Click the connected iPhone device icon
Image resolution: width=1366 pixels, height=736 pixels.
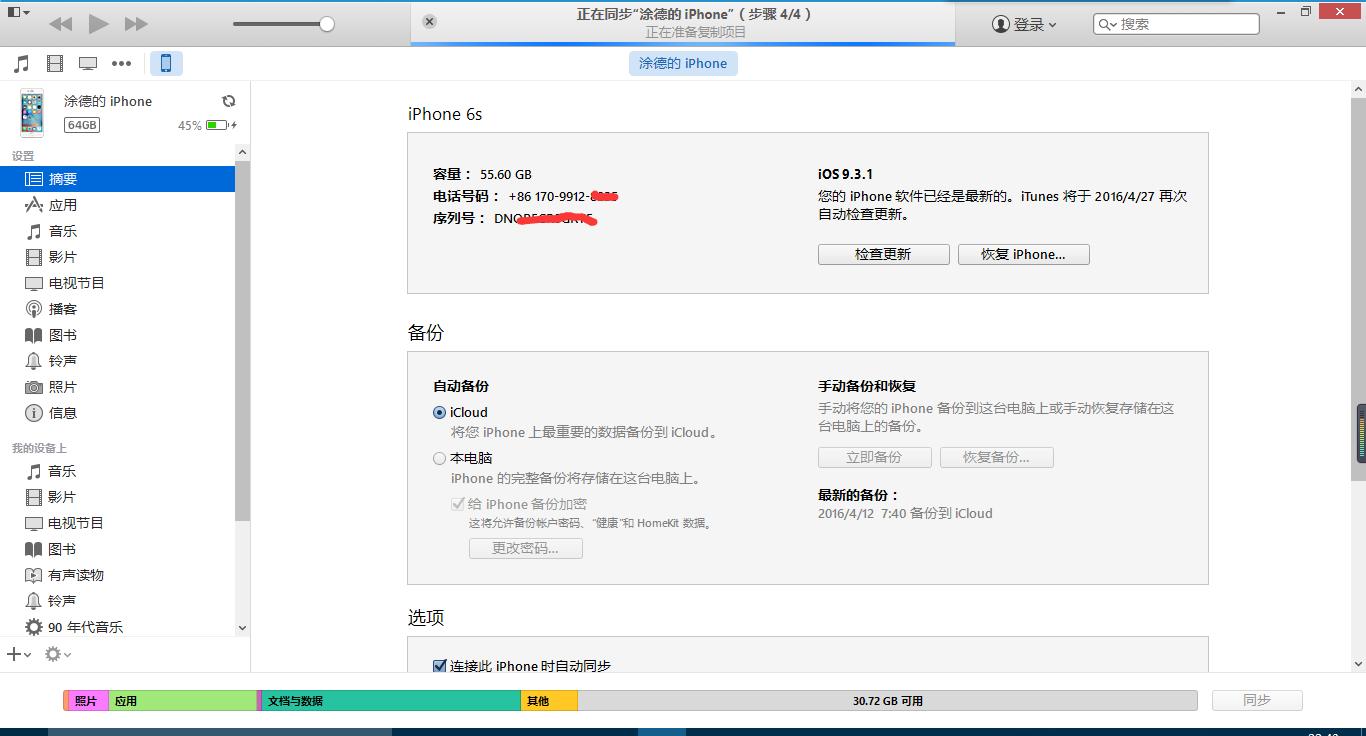166,62
